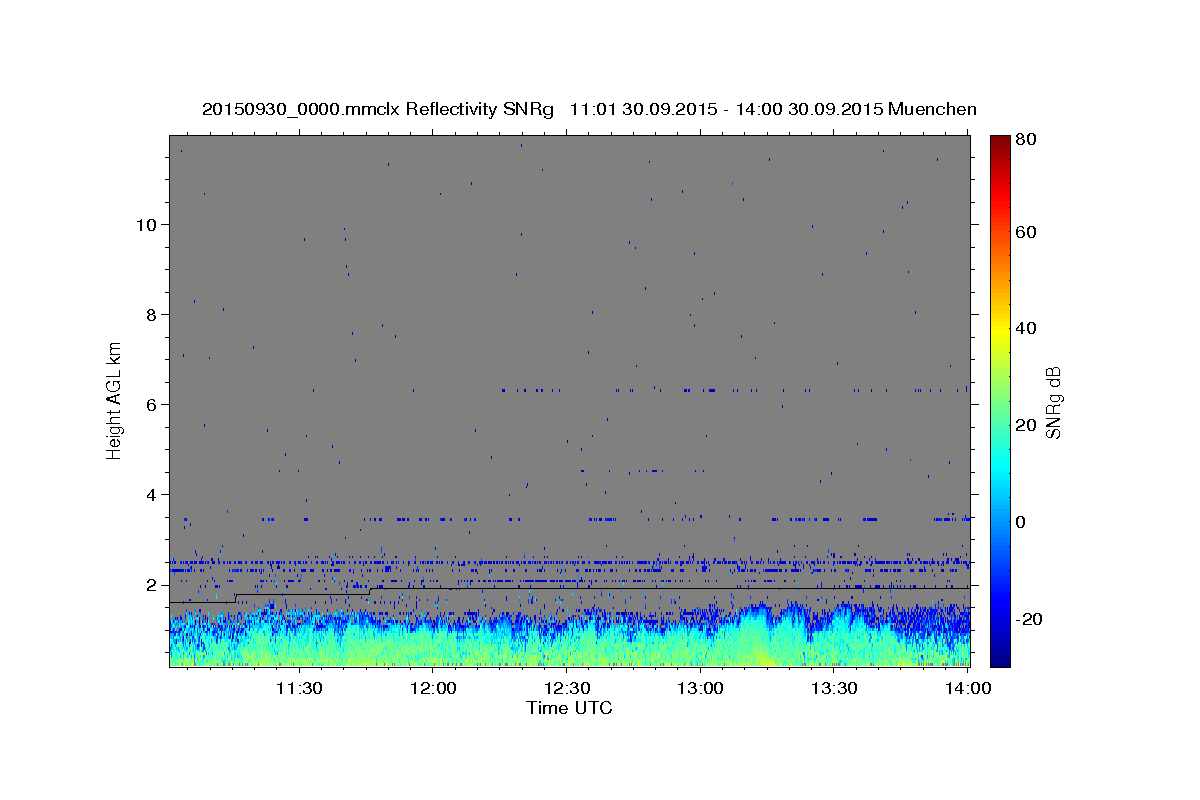The height and width of the screenshot is (800, 1200).
Task: Click the height axis value 8
Action: 152,315
